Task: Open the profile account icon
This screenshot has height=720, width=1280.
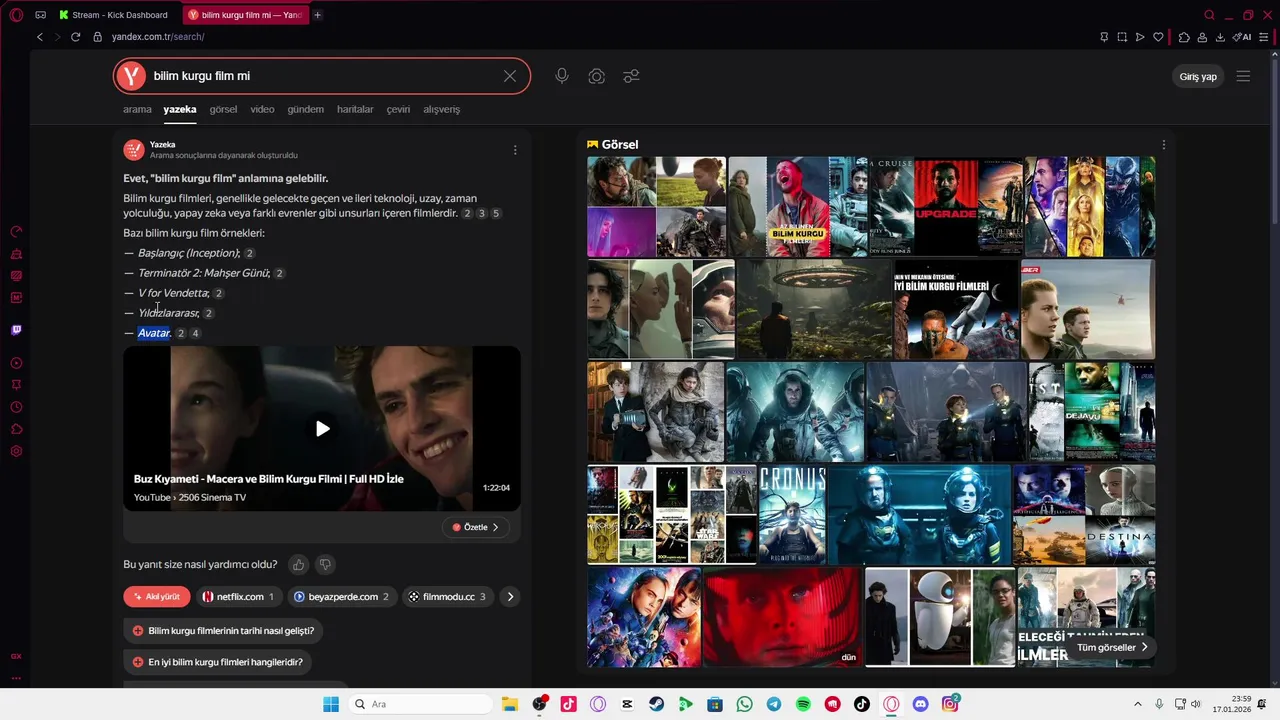Action: [1202, 37]
